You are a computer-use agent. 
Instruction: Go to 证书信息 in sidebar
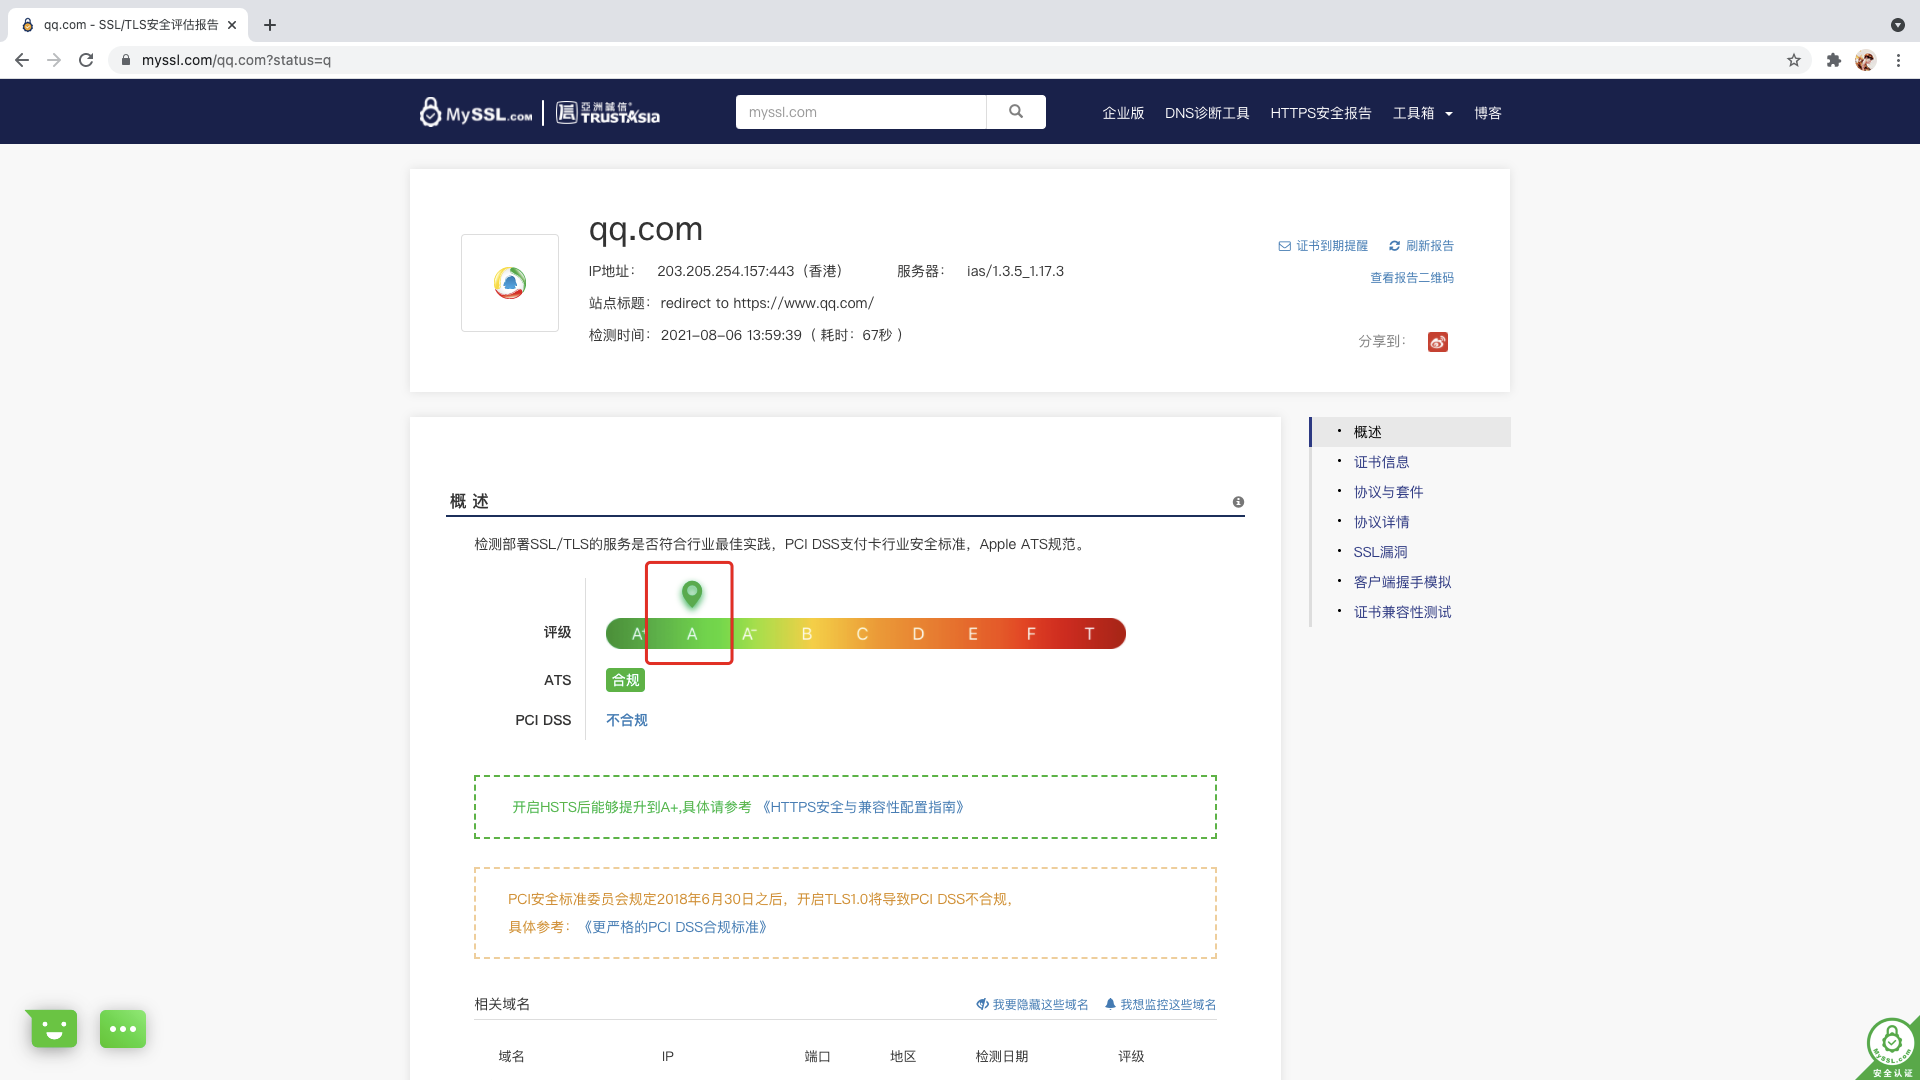pyautogui.click(x=1381, y=462)
